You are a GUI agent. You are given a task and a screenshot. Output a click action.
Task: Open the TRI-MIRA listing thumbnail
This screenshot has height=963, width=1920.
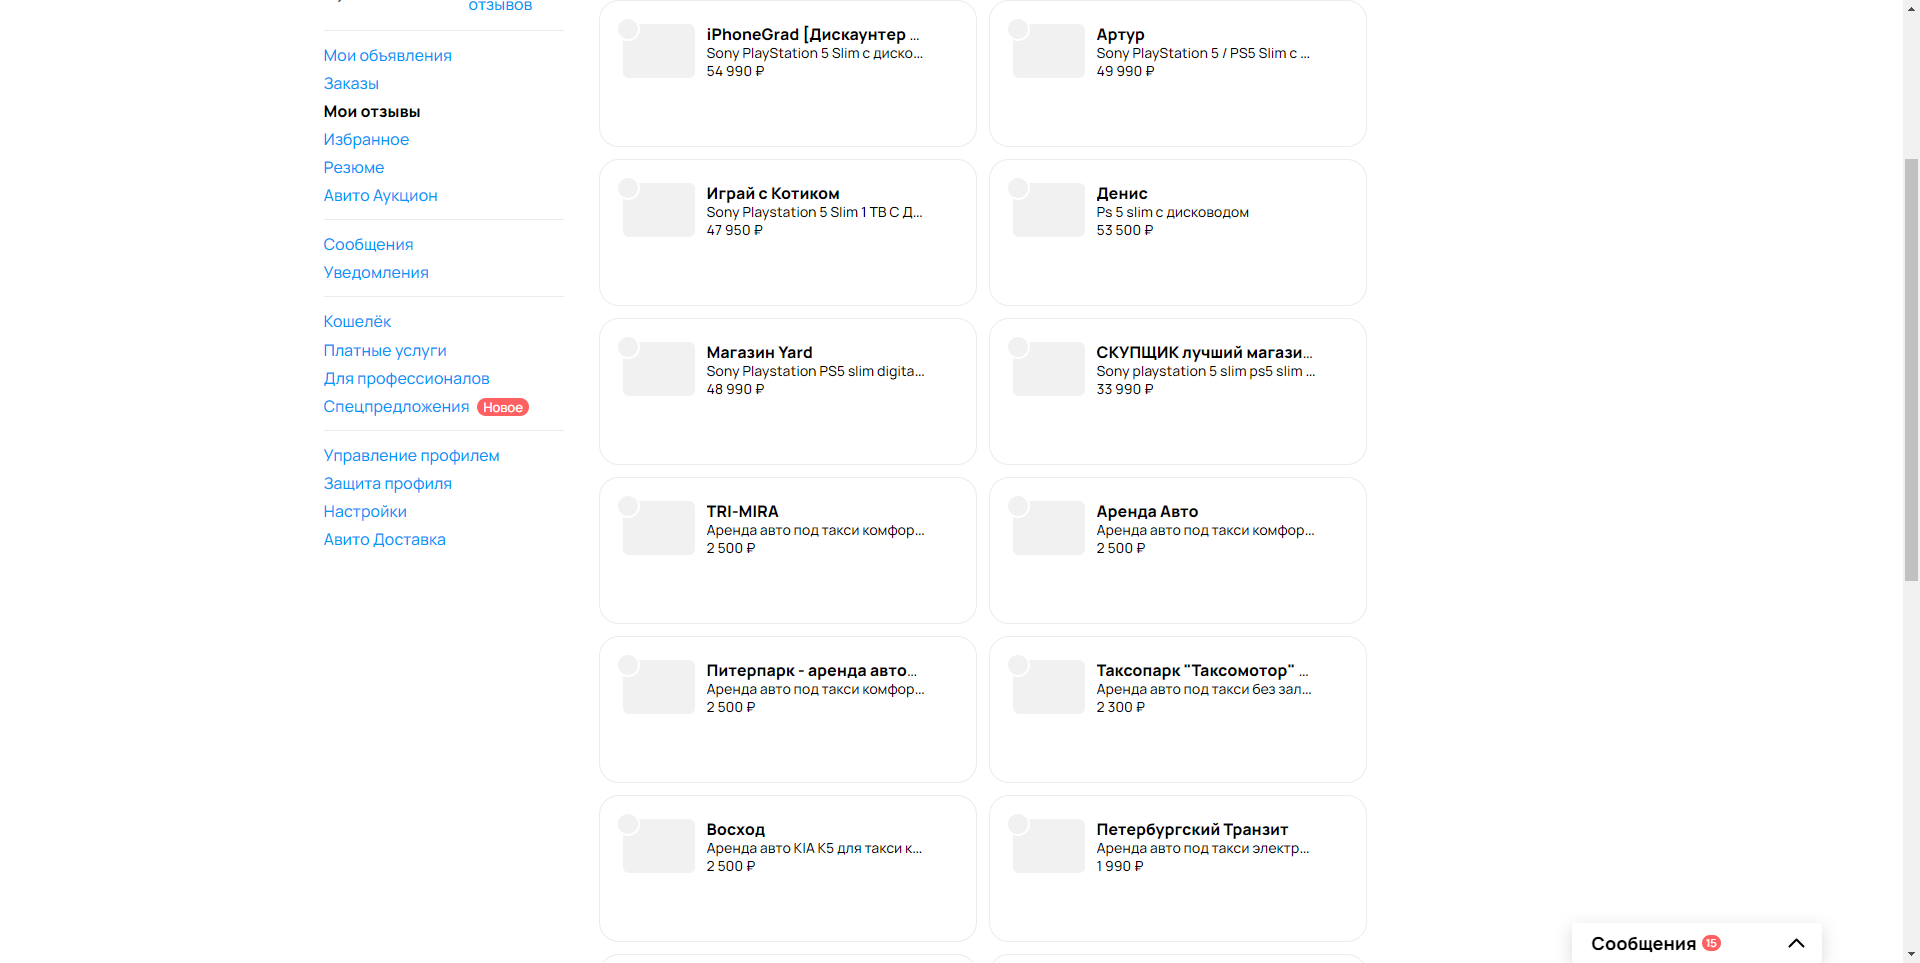point(658,528)
